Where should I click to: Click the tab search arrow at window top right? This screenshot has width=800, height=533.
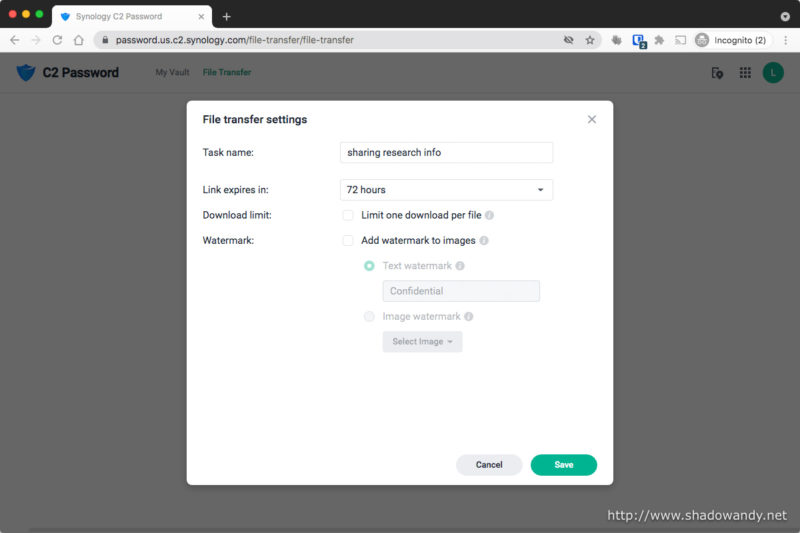pyautogui.click(x=785, y=17)
